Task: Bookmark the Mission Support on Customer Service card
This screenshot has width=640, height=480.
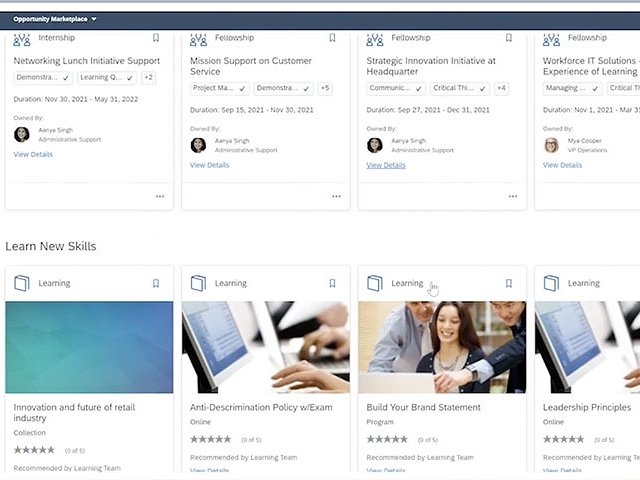Action: [x=332, y=38]
